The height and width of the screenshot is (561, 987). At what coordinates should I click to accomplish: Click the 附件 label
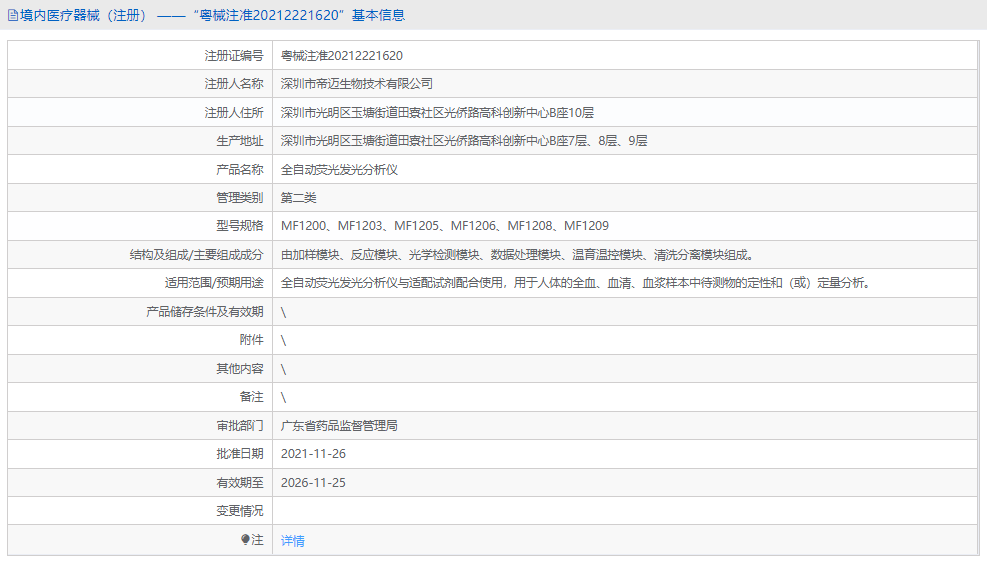click(x=252, y=339)
